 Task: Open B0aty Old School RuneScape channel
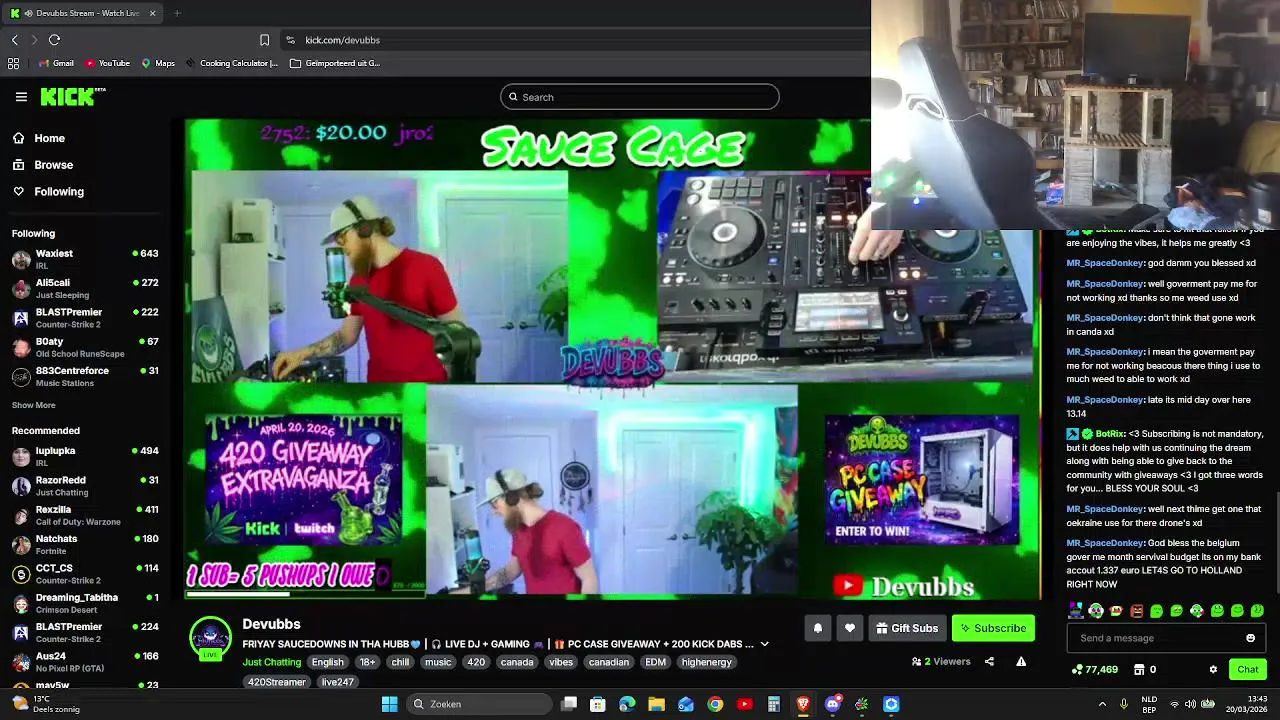click(85, 347)
